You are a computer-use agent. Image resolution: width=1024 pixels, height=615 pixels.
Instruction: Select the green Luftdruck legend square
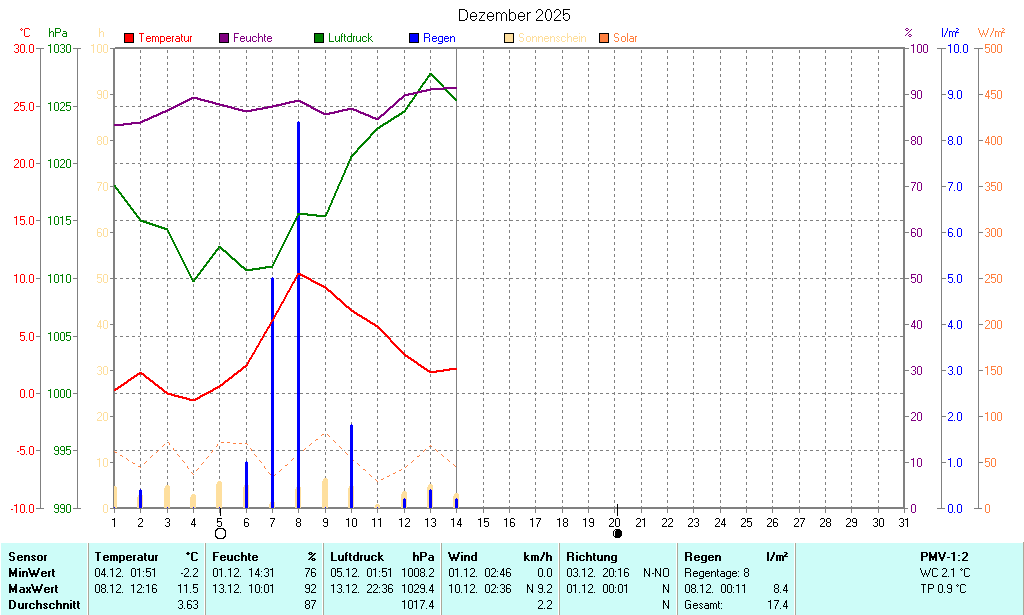(x=319, y=38)
